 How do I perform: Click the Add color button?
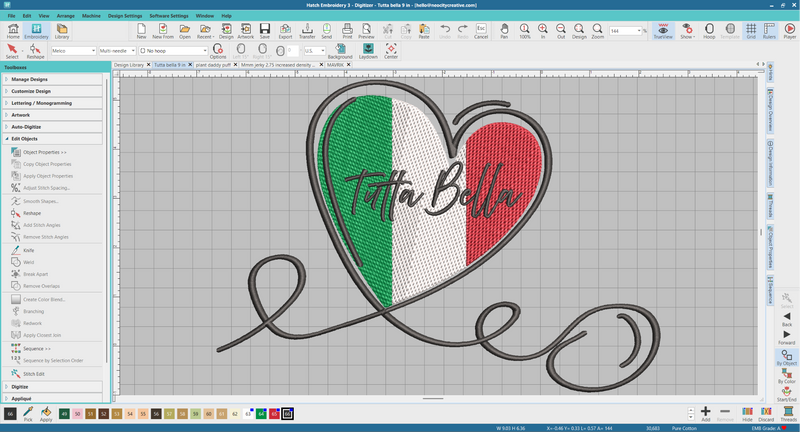tap(706, 414)
